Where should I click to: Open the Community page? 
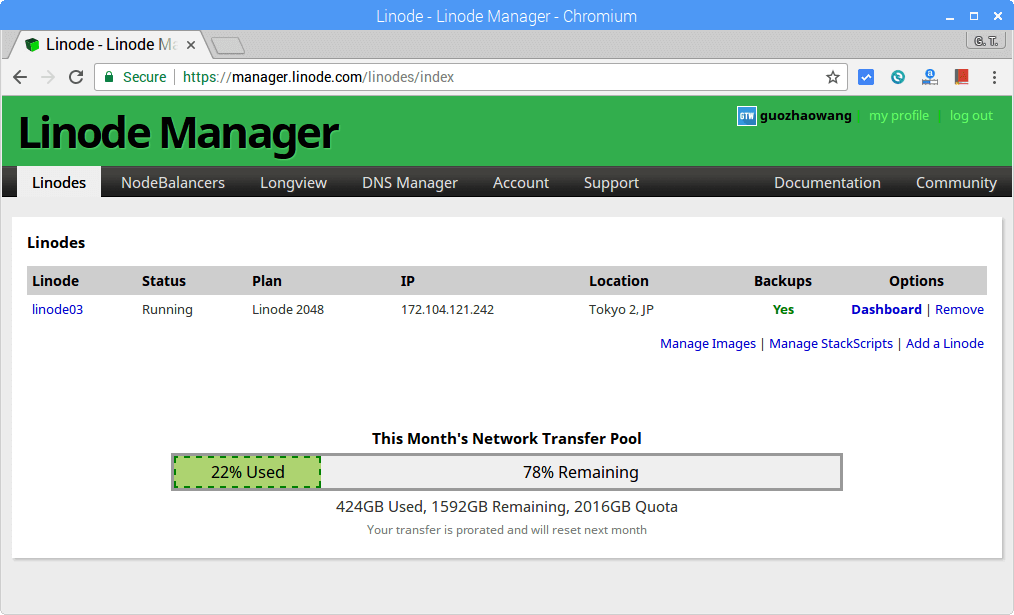coord(956,182)
